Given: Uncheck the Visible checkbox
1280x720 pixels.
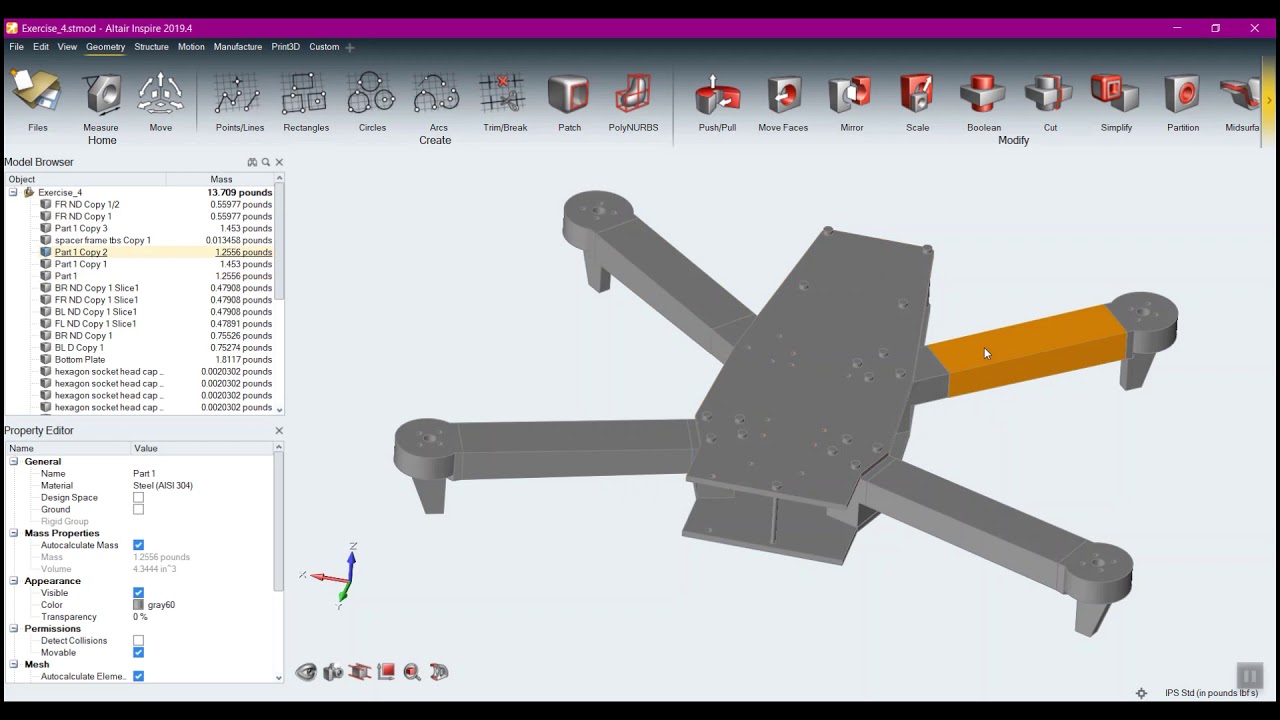Looking at the screenshot, I should tap(138, 593).
